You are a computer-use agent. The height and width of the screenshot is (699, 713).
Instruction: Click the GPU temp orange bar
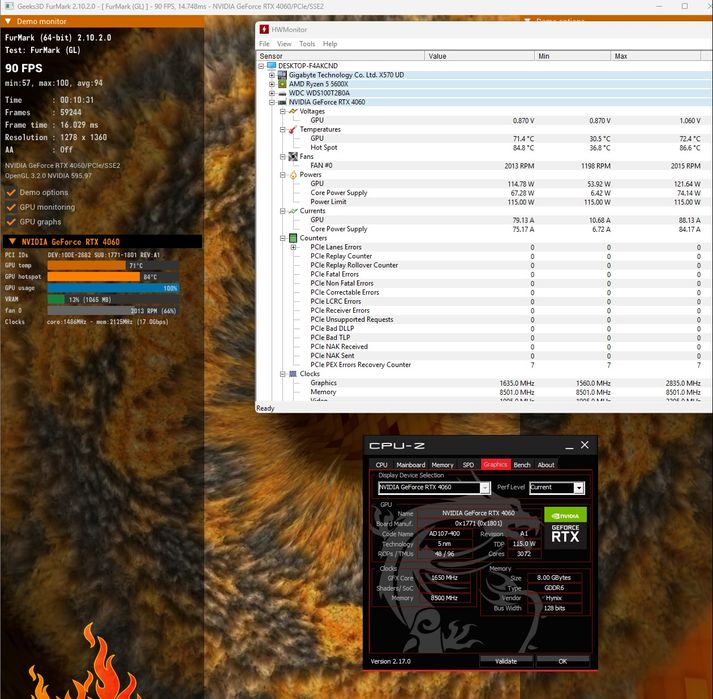[x=86, y=265]
